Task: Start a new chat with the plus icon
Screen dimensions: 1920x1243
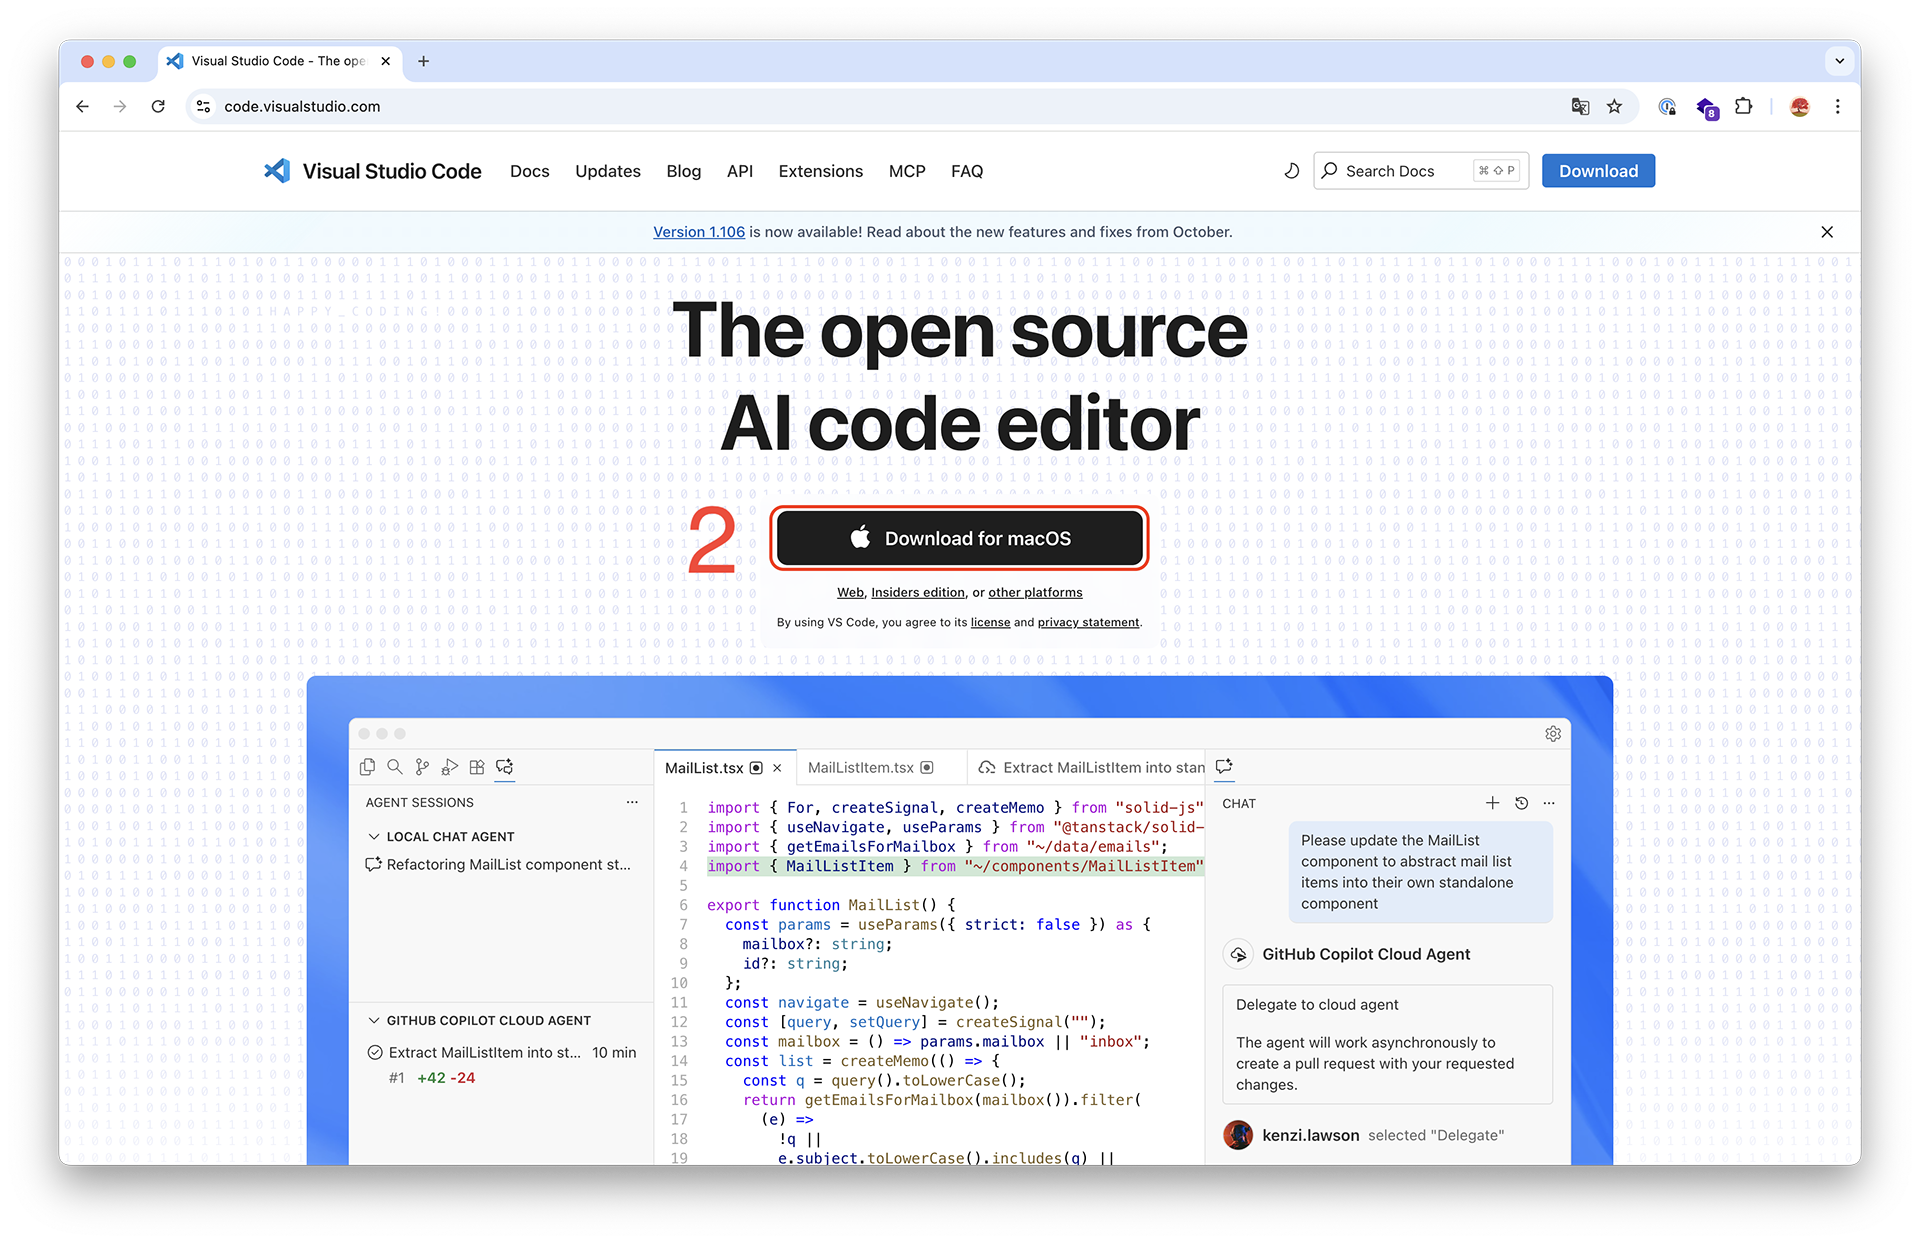Action: click(1492, 802)
